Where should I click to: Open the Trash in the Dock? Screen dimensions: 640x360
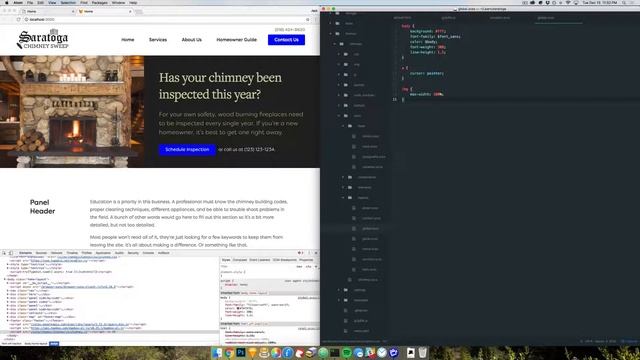(423, 353)
